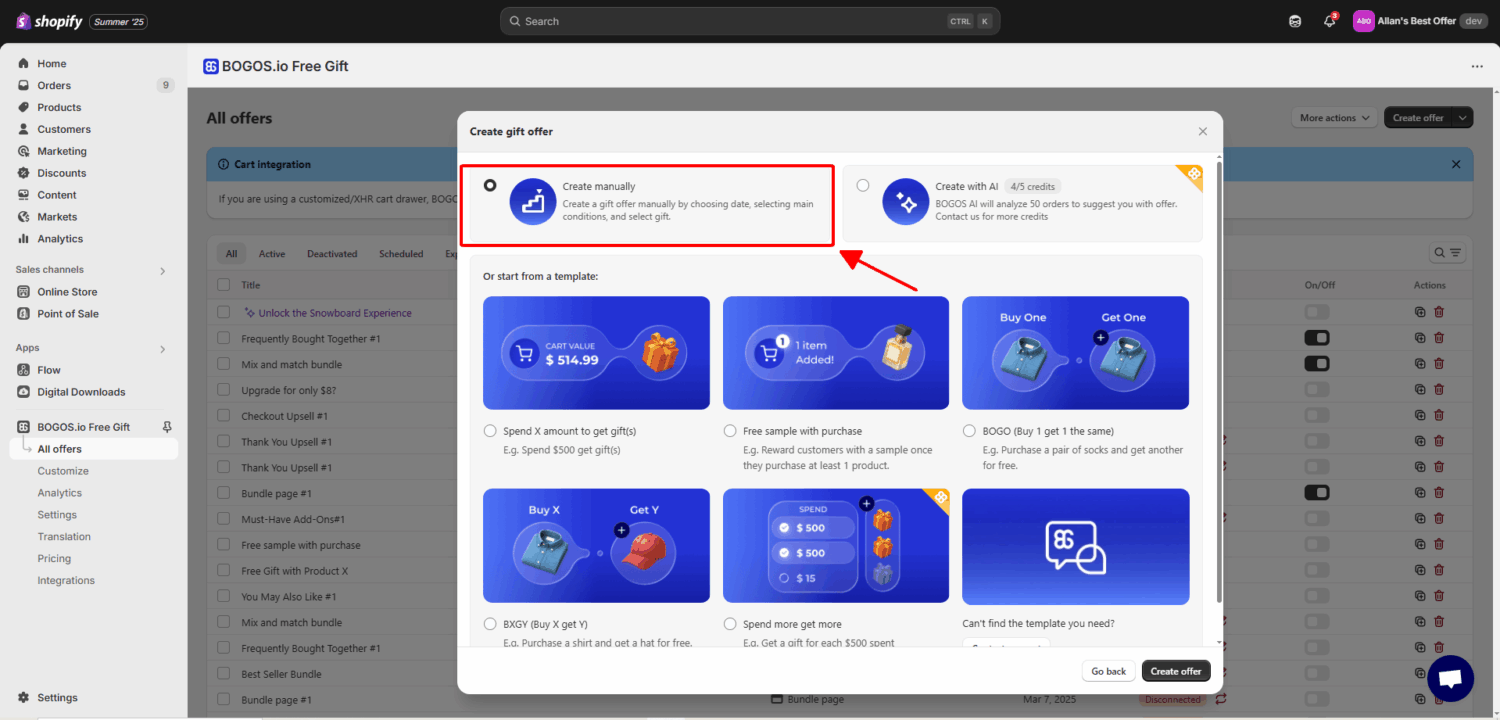The image size is (1500, 720).
Task: Click the chat-support template thumbnail
Action: (x=1076, y=547)
